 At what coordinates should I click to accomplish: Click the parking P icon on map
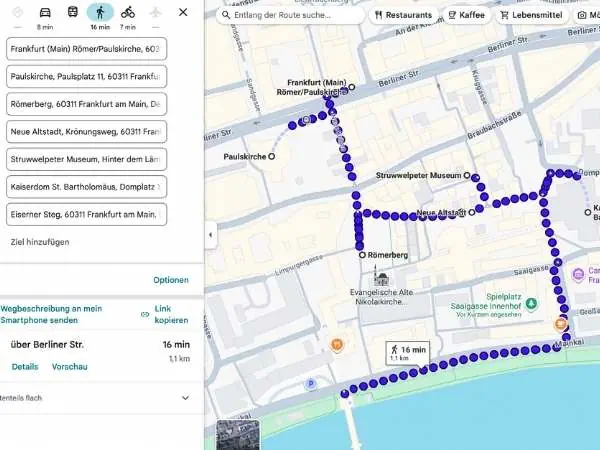click(x=311, y=384)
